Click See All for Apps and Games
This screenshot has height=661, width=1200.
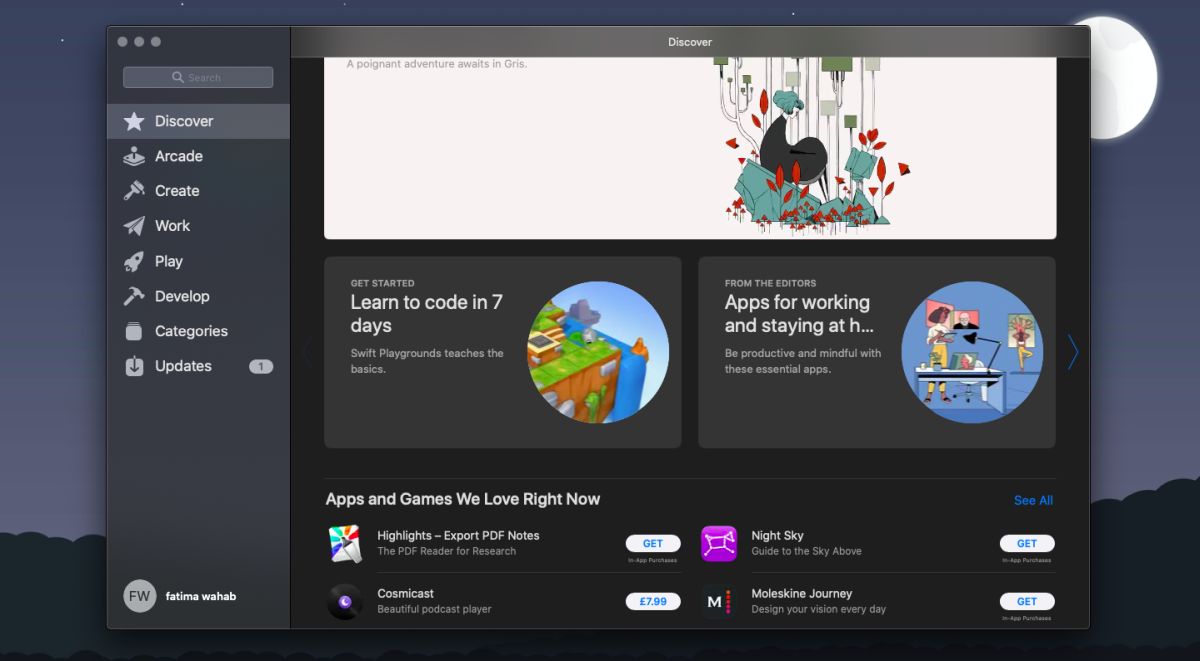click(1033, 500)
